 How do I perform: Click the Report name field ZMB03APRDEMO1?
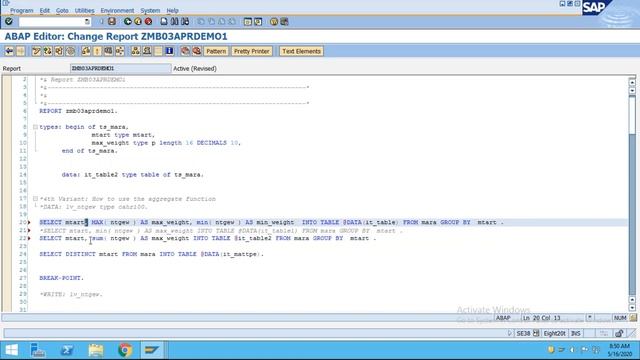[120, 68]
